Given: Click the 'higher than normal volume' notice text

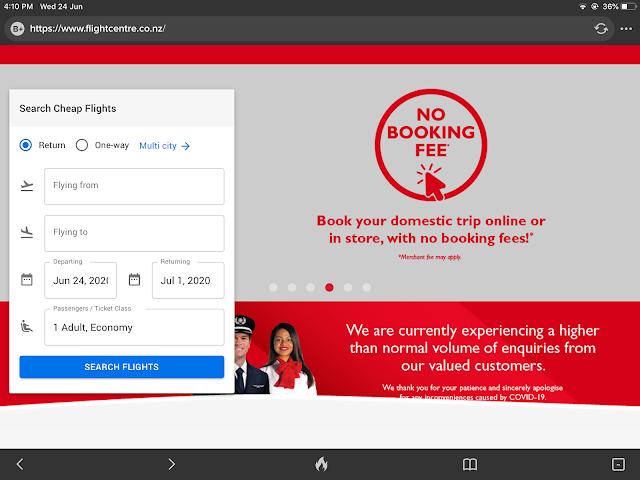Looking at the screenshot, I should click(473, 348).
